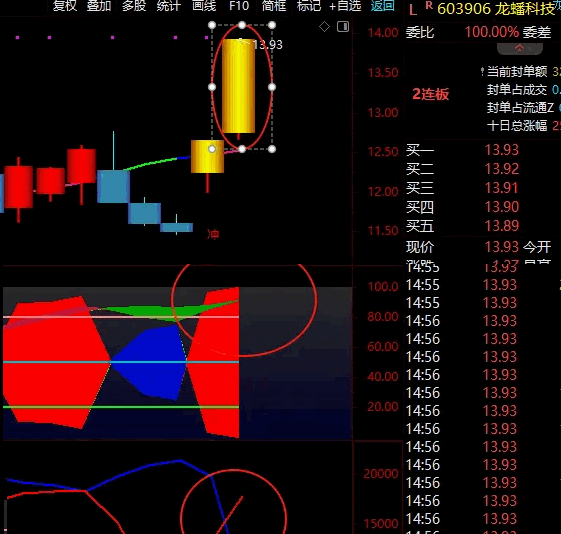561x534 pixels.
Task: Click the 买四 bid price 13.90
Action: [x=502, y=207]
